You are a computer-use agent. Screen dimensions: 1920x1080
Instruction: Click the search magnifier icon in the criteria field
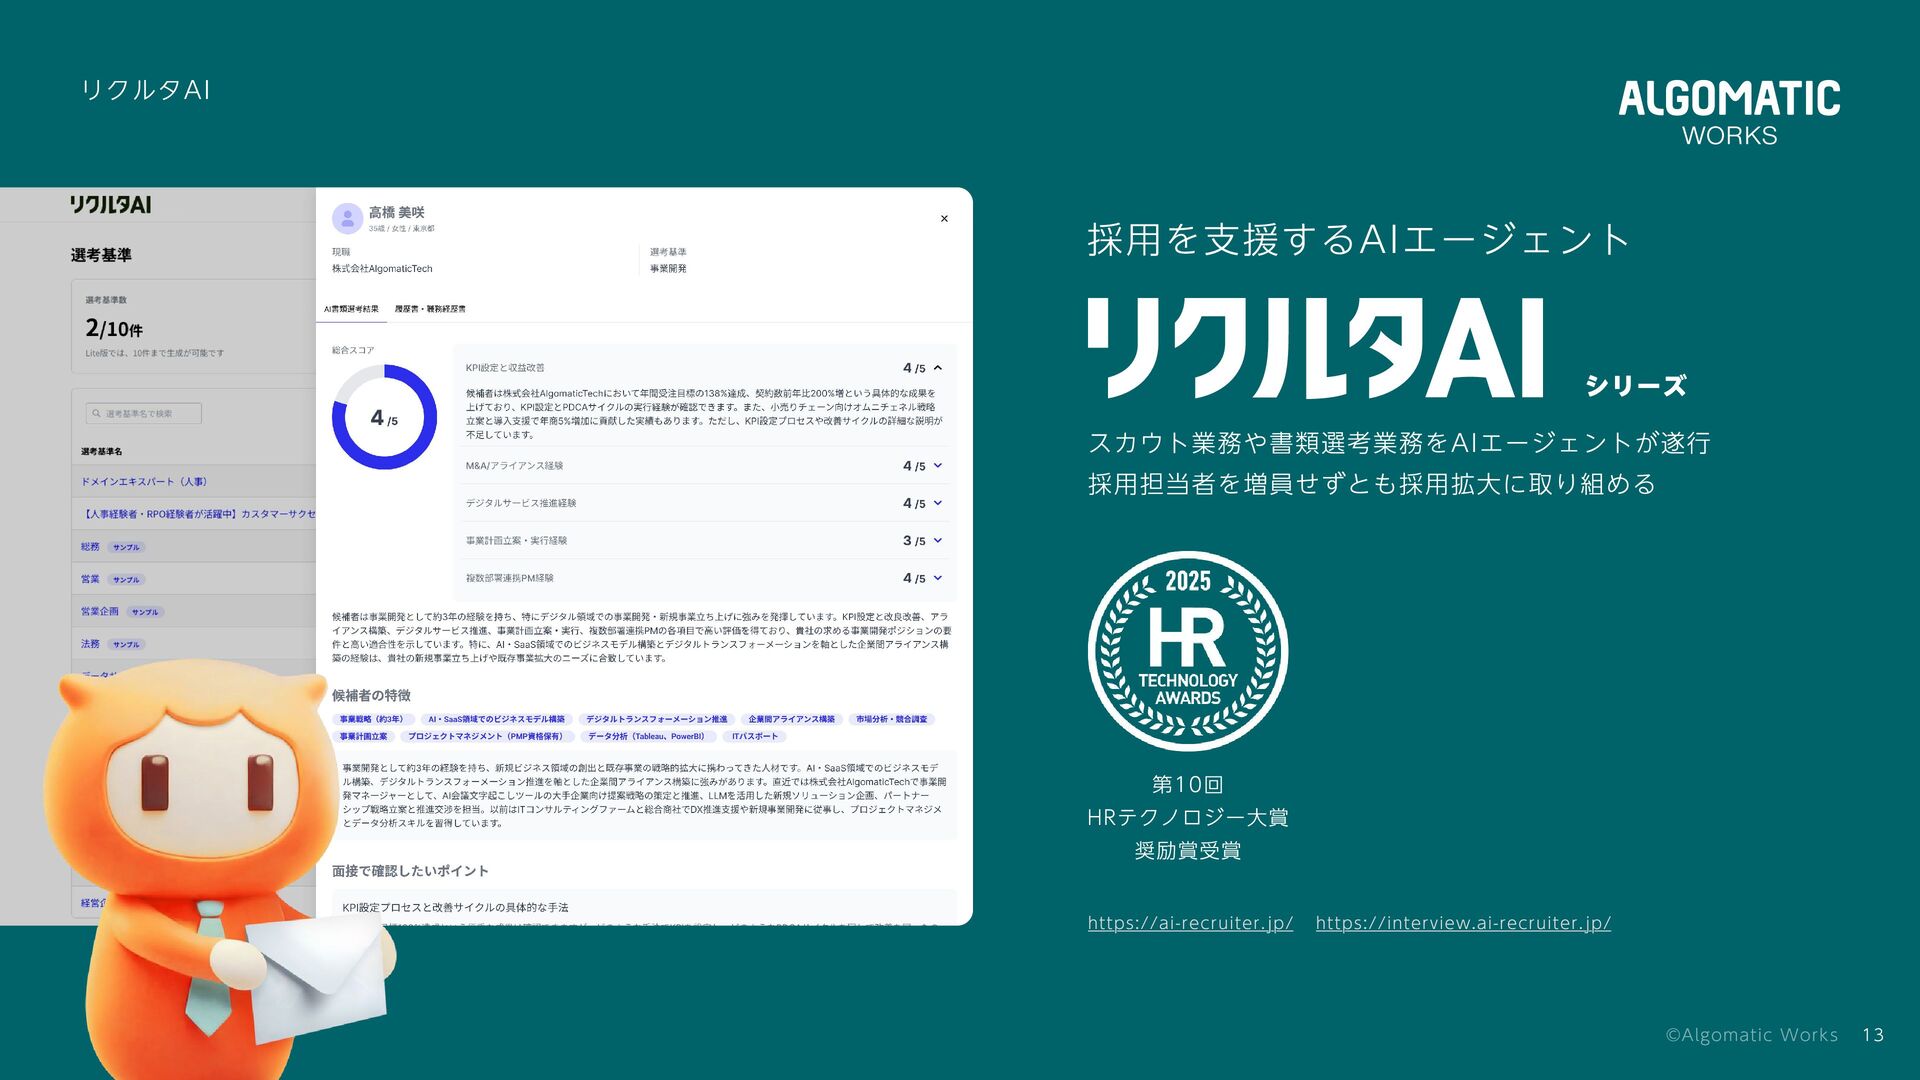pos(97,413)
